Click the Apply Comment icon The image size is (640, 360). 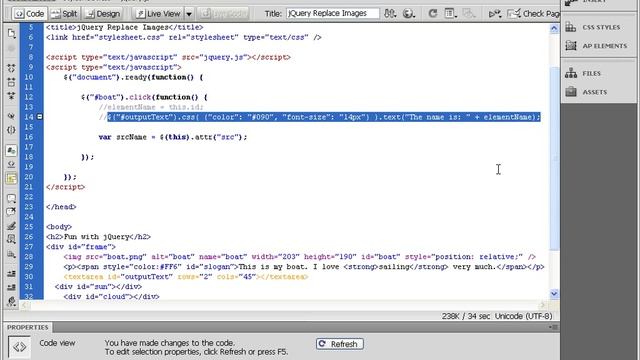point(11,199)
